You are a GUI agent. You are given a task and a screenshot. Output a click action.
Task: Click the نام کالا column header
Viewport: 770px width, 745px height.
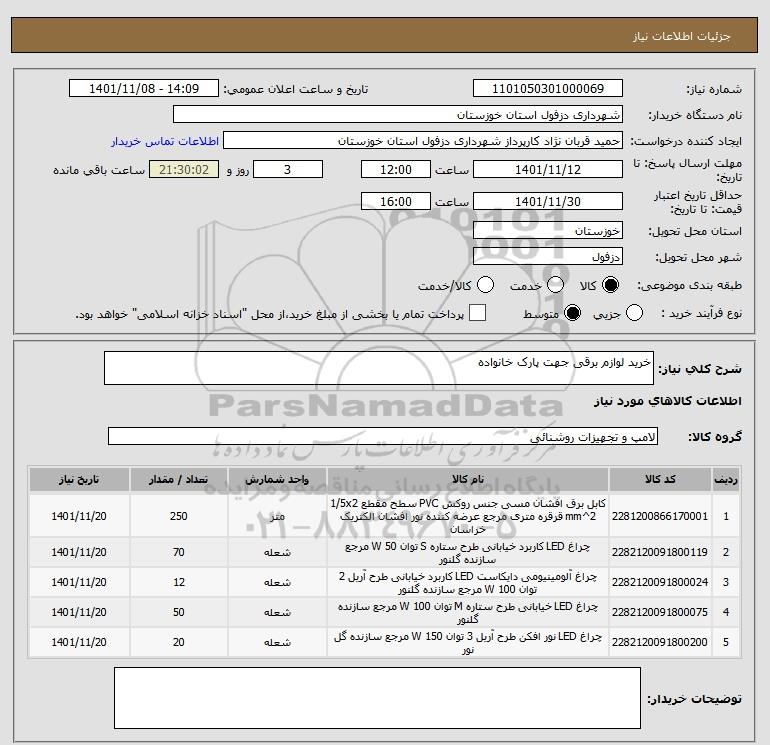click(x=468, y=479)
